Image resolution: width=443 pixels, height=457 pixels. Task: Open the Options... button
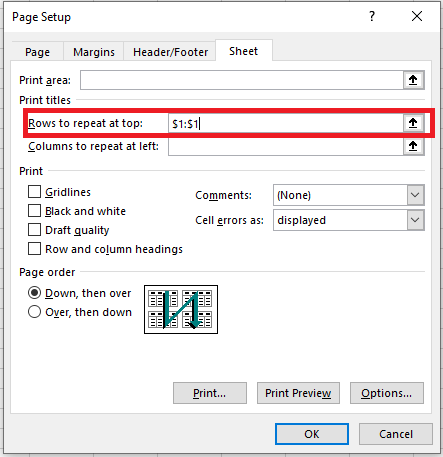(x=387, y=393)
